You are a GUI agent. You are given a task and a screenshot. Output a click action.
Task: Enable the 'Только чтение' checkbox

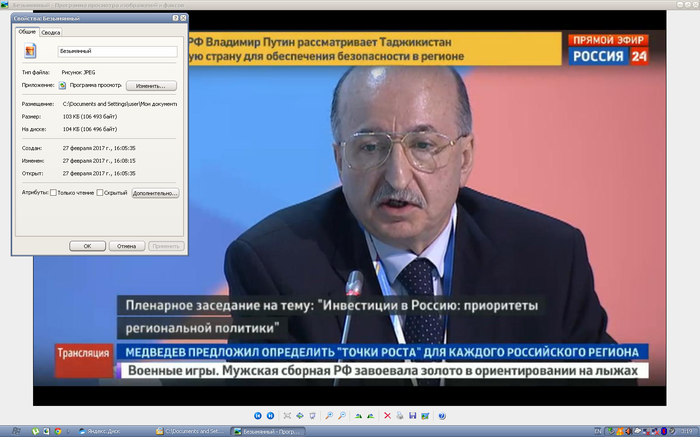pyautogui.click(x=53, y=192)
